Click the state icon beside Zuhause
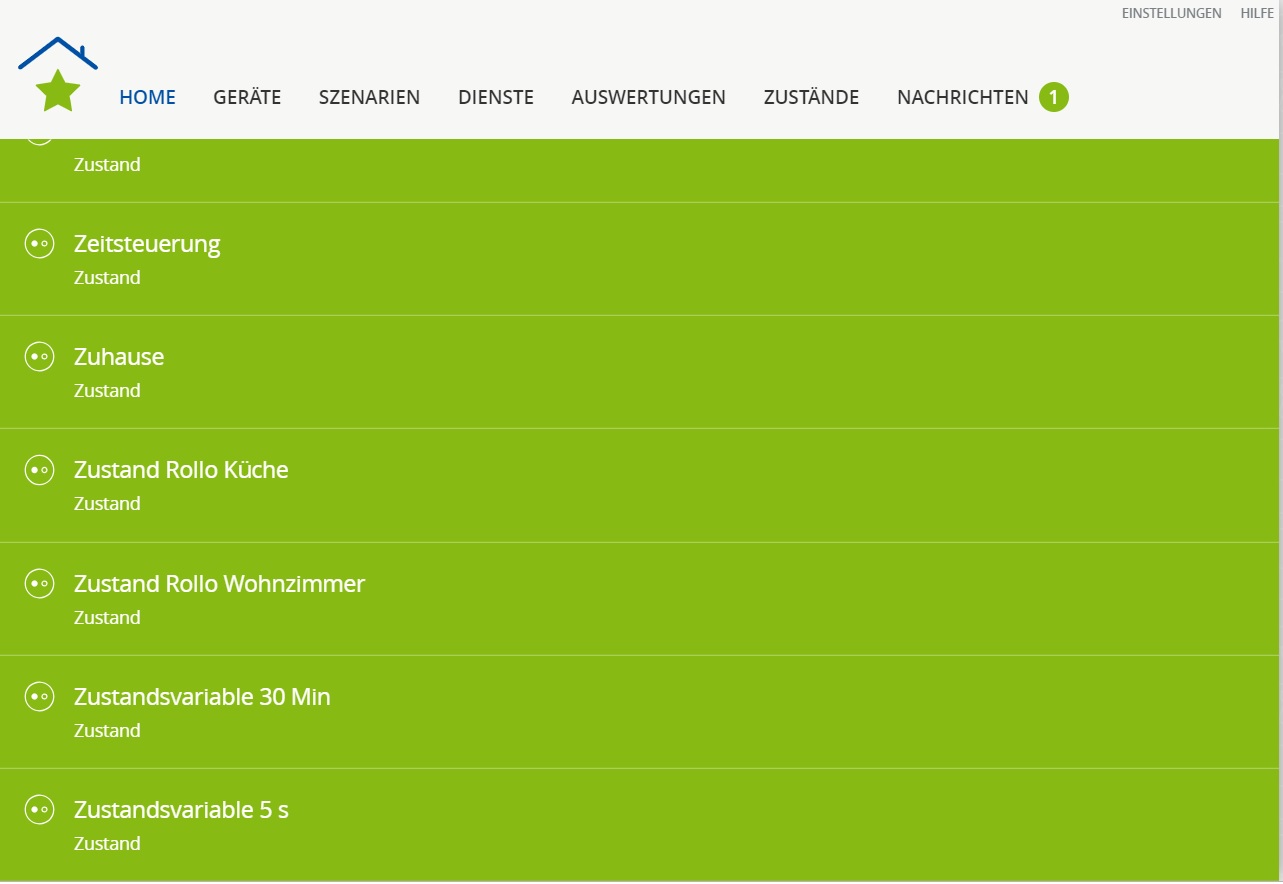The width and height of the screenshot is (1283, 884). pyautogui.click(x=39, y=357)
